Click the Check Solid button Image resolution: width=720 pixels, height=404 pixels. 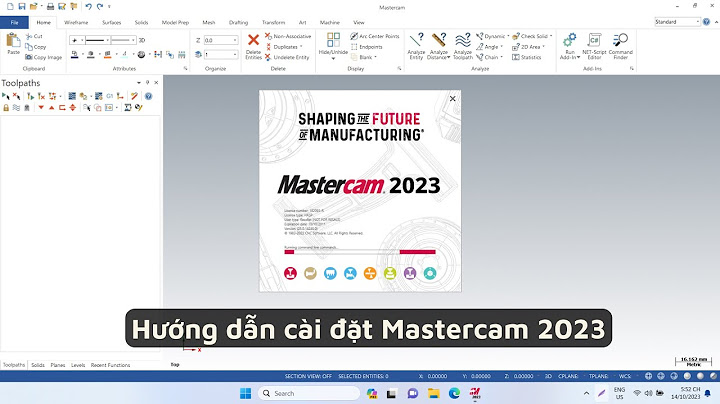532,36
